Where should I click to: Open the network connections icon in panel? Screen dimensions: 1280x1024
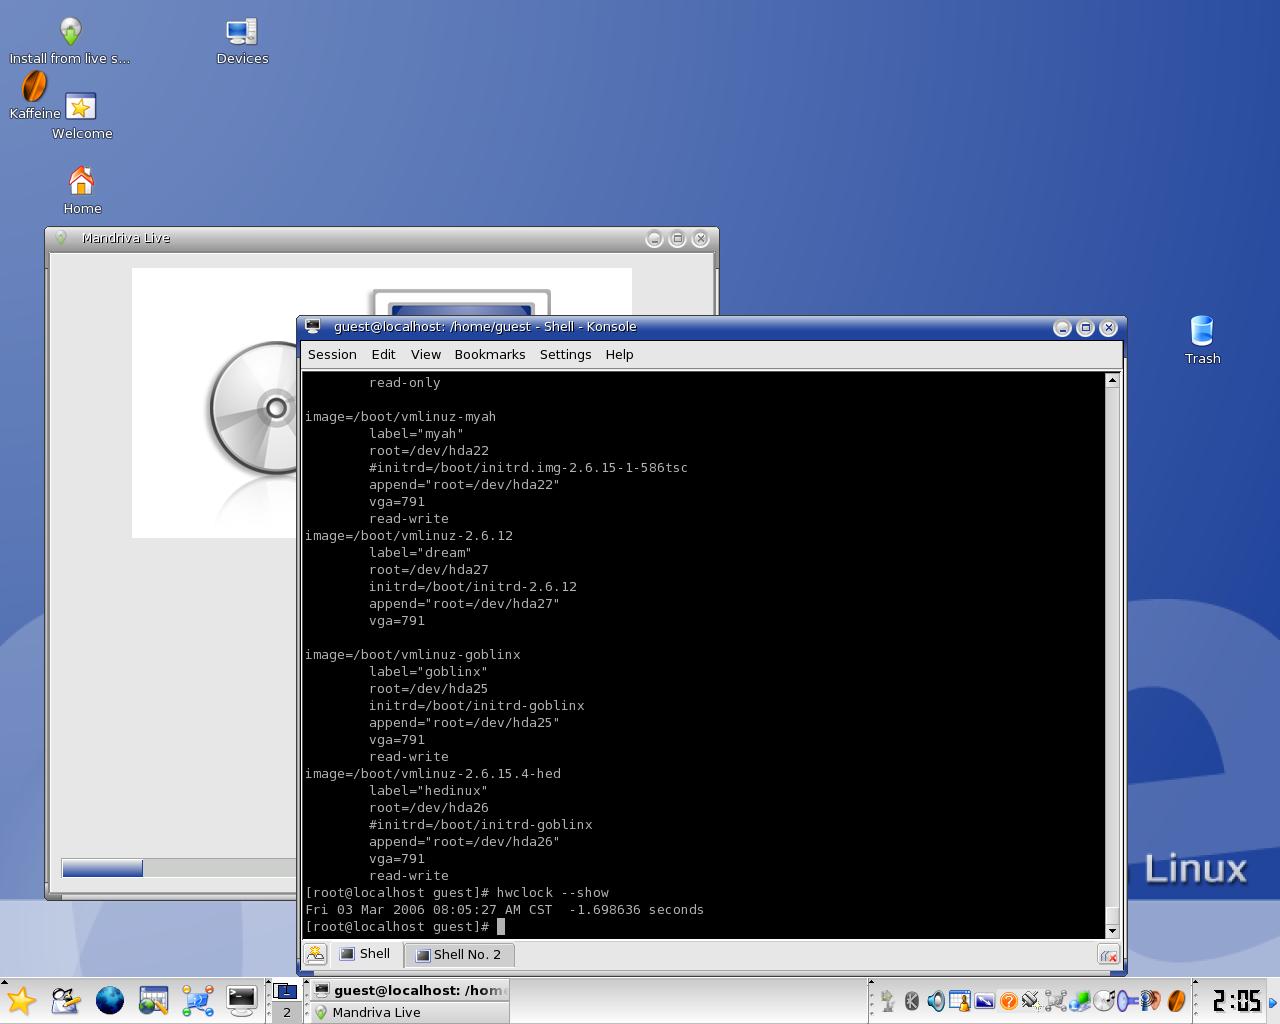(198, 1000)
